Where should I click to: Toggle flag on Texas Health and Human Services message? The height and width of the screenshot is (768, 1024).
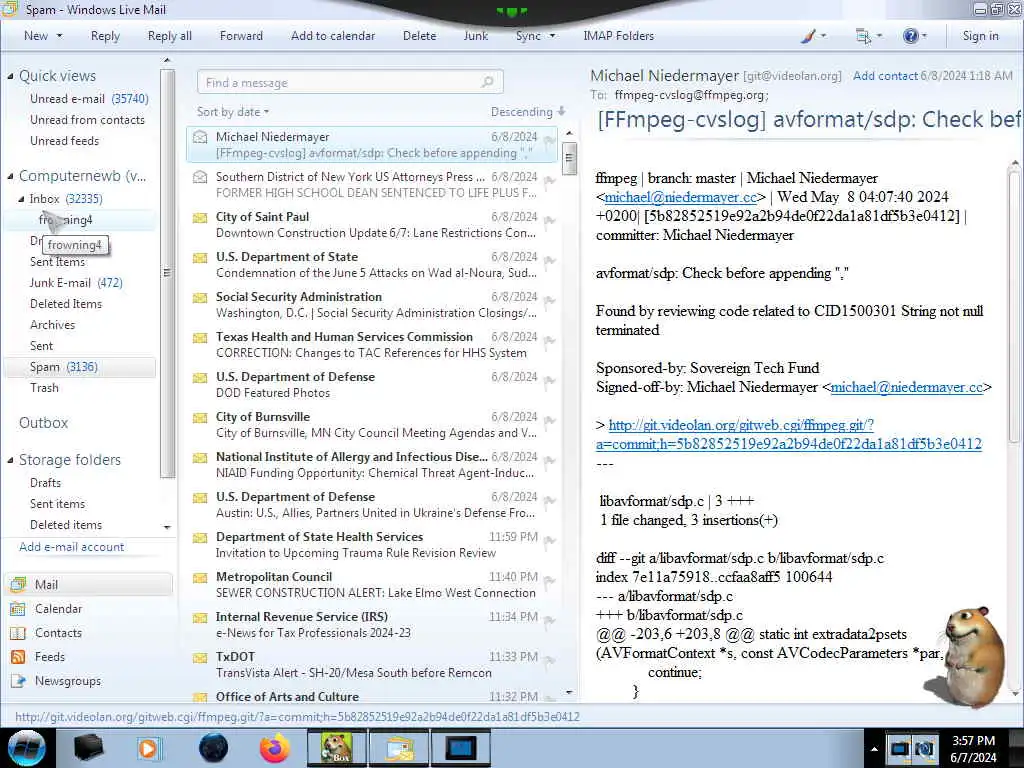[549, 341]
